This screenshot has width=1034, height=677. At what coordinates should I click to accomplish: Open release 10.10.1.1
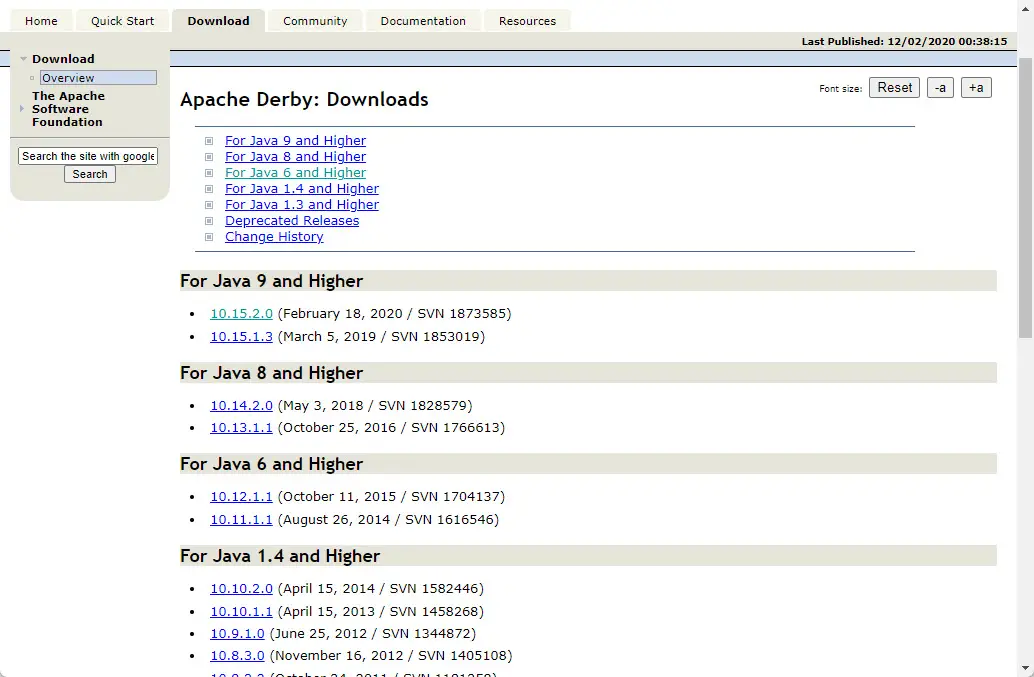point(241,612)
